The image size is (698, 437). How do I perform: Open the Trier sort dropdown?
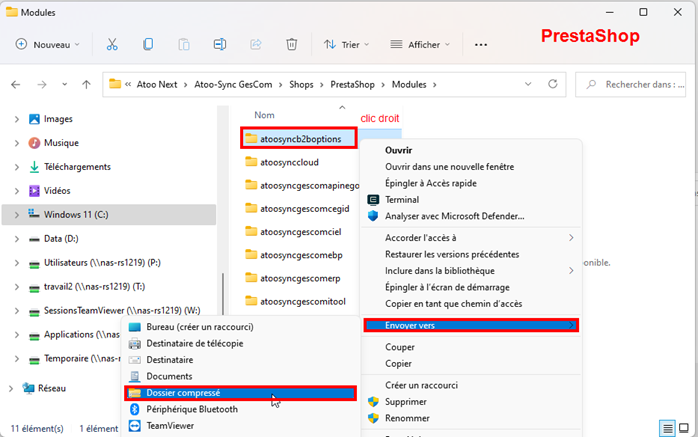[347, 45]
